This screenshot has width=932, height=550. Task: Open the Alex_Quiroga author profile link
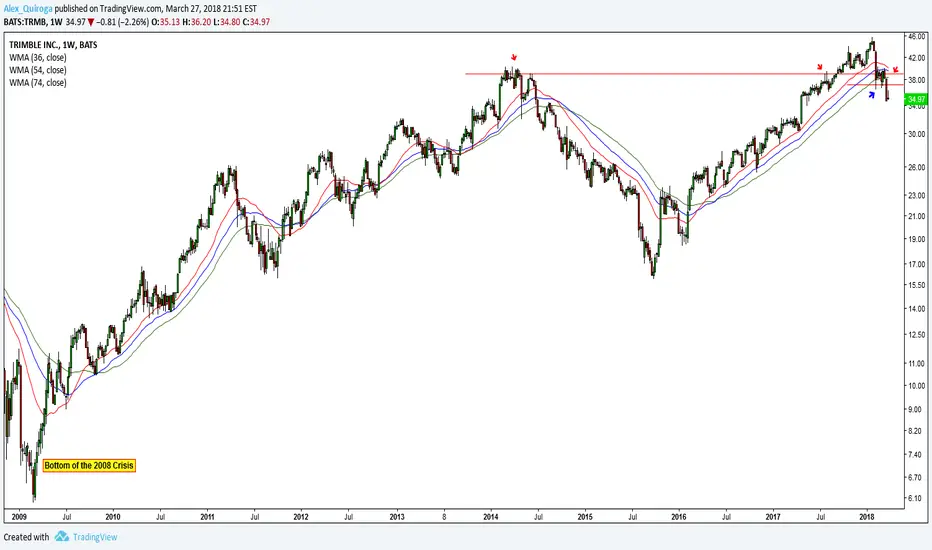click(28, 10)
